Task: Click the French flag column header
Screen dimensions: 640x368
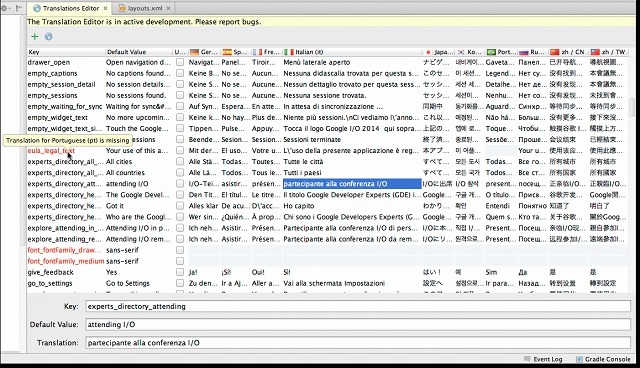Action: pyautogui.click(x=266, y=52)
